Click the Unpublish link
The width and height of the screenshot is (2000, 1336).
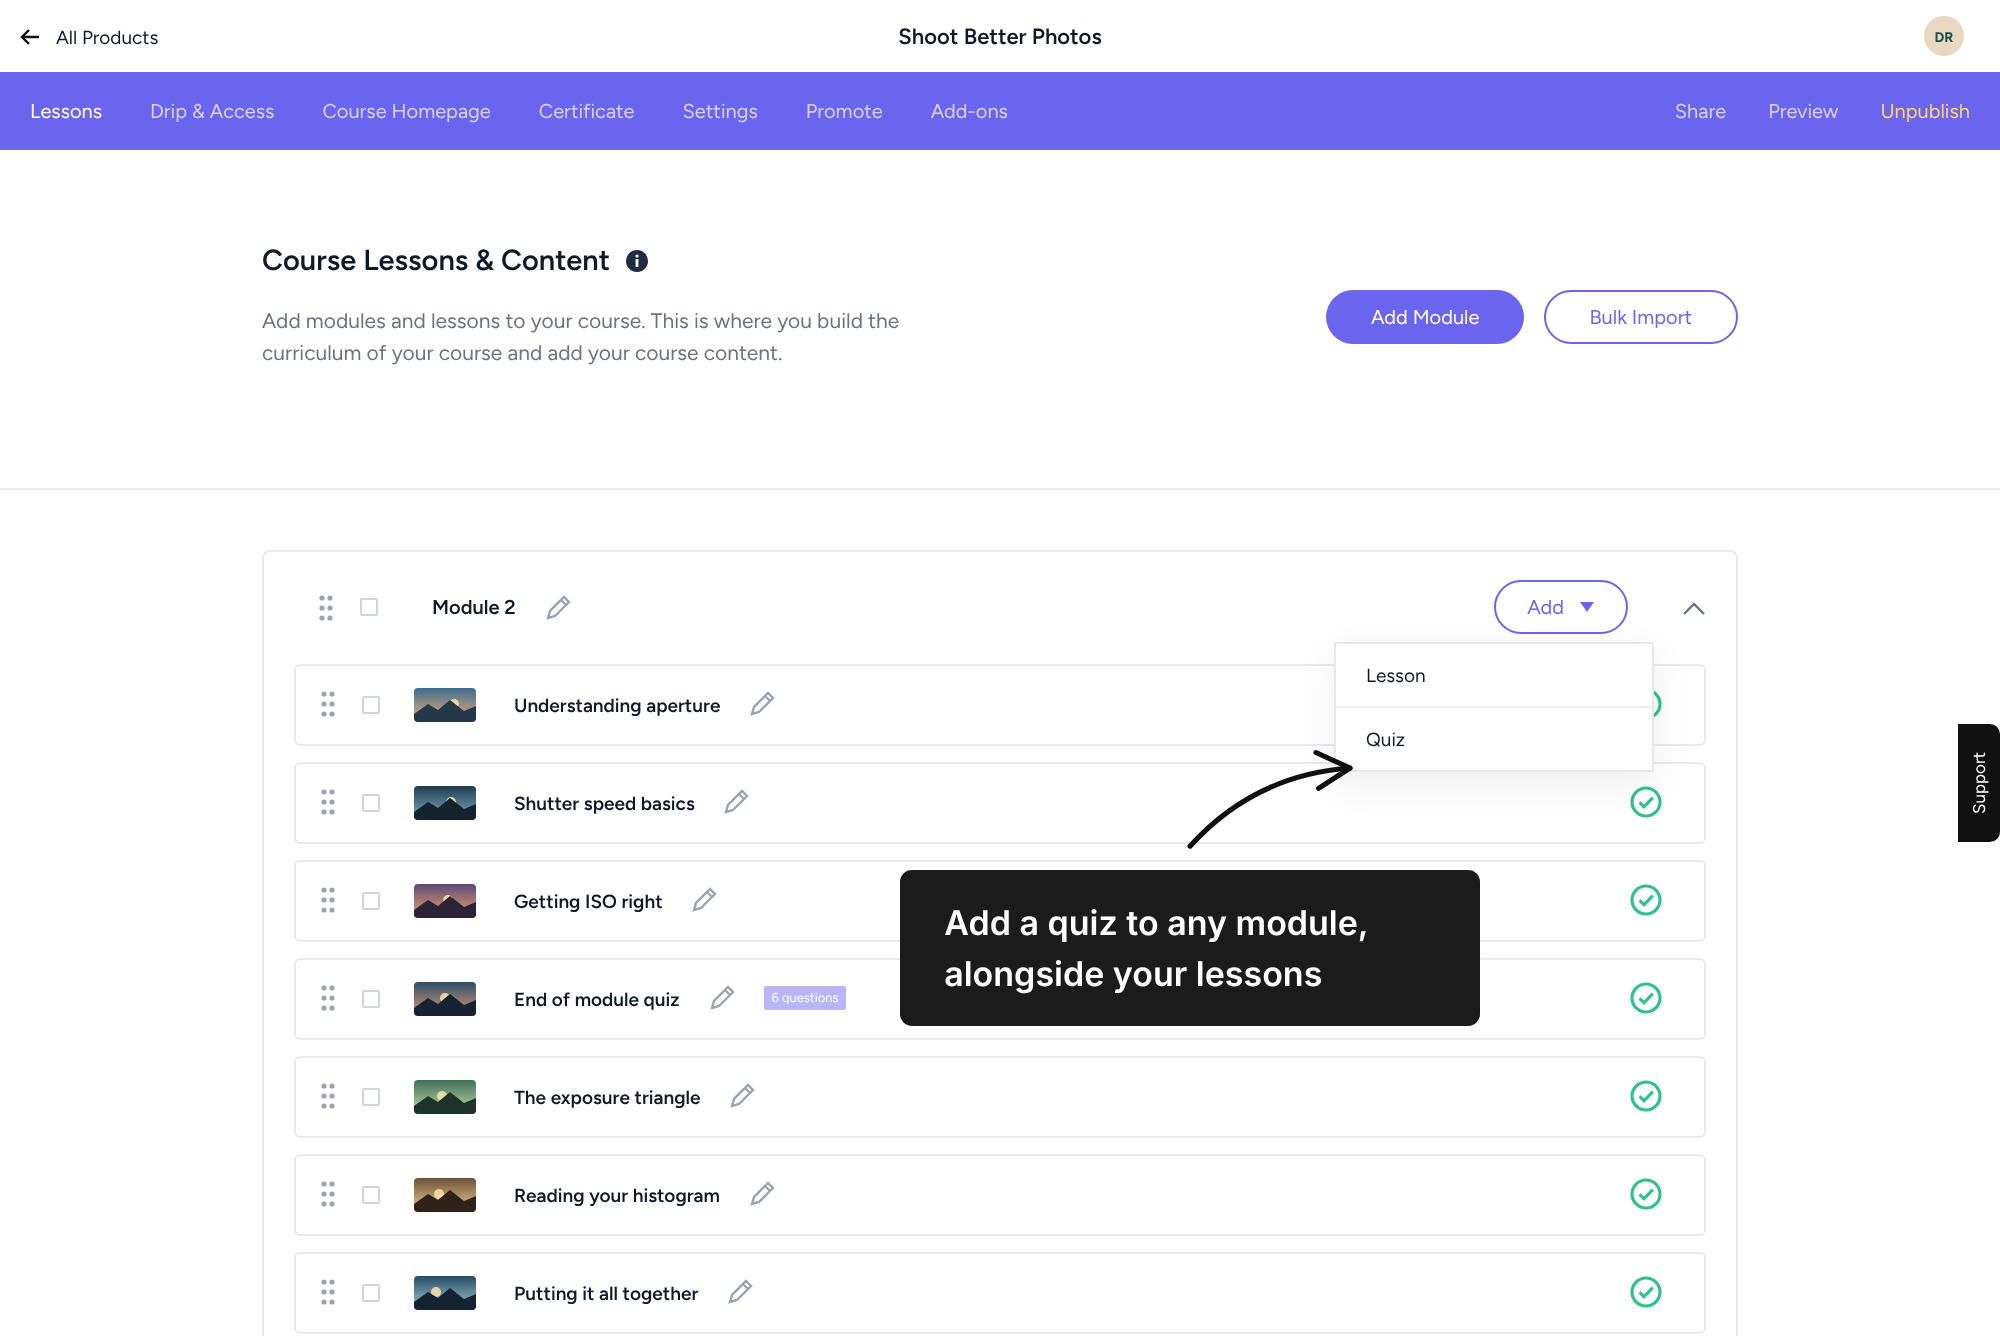pyautogui.click(x=1924, y=111)
